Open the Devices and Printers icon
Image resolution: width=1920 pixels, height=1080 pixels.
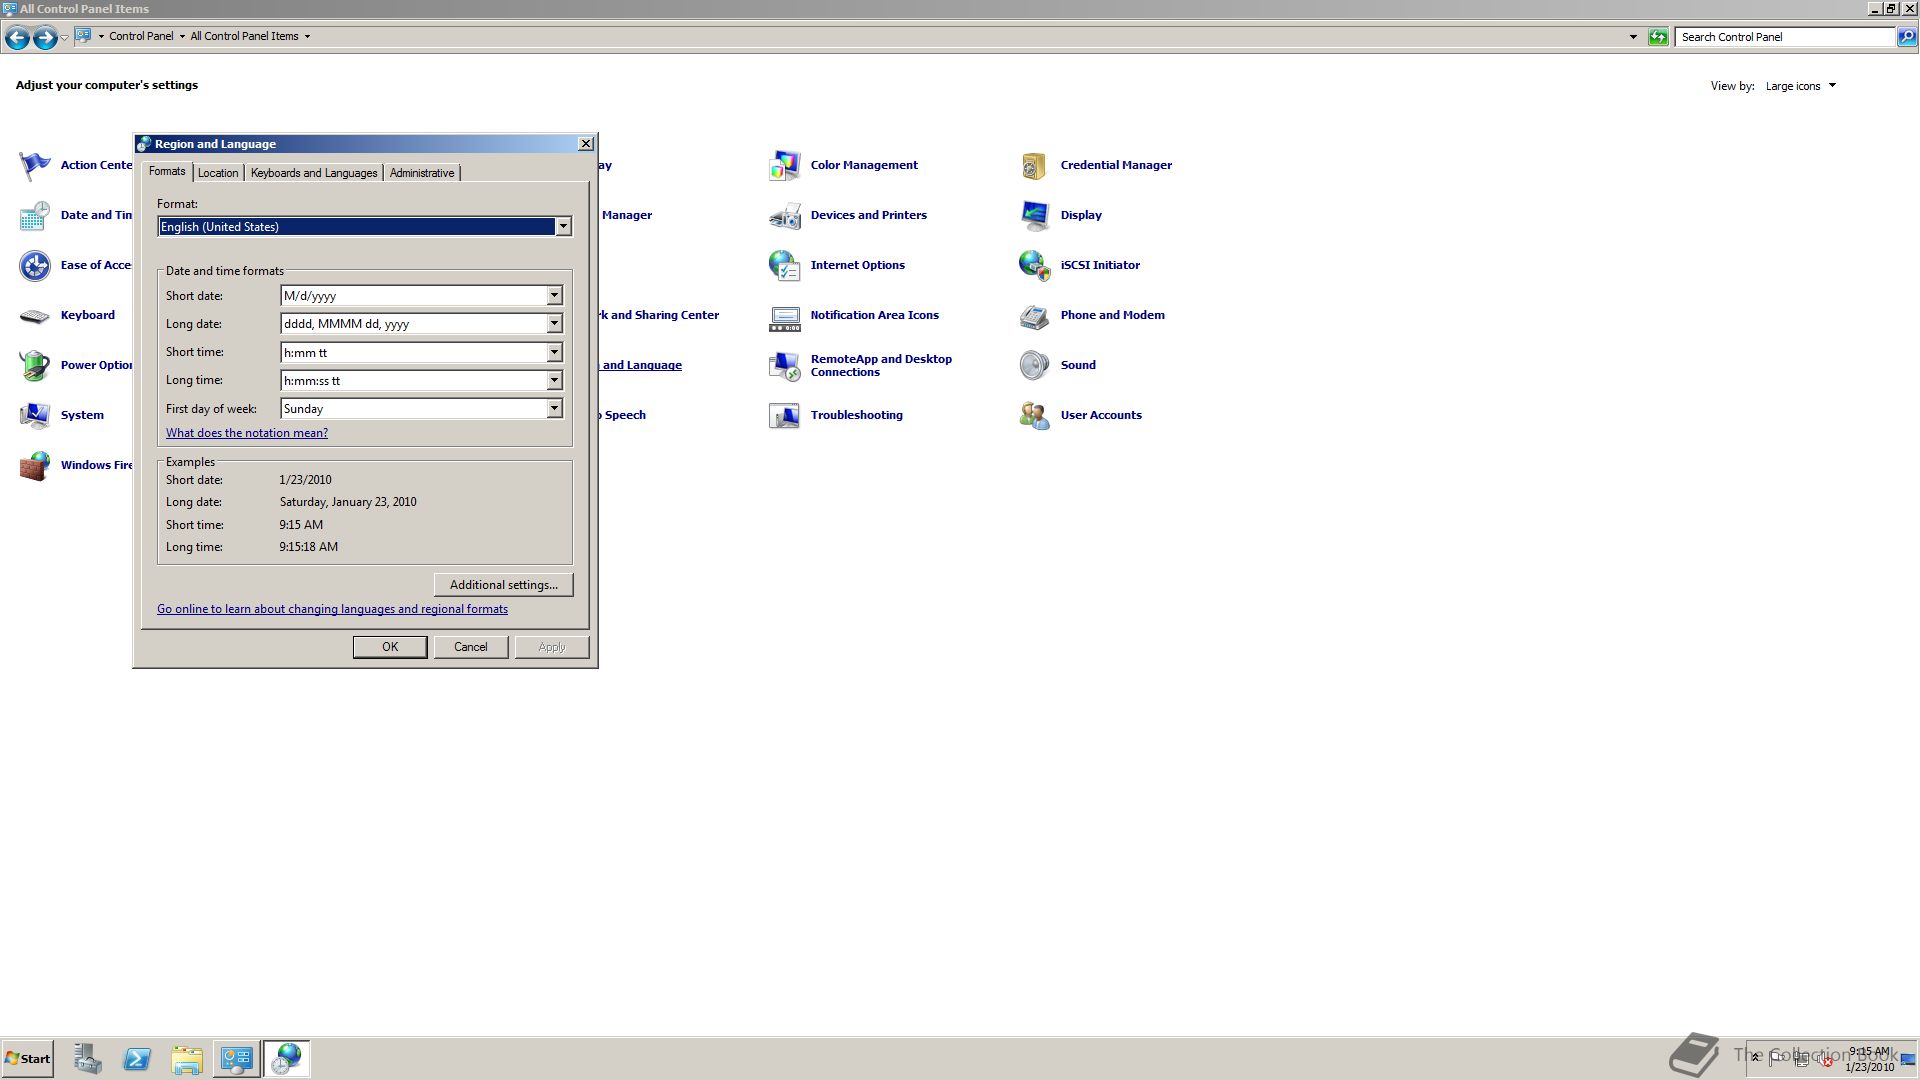tap(785, 215)
